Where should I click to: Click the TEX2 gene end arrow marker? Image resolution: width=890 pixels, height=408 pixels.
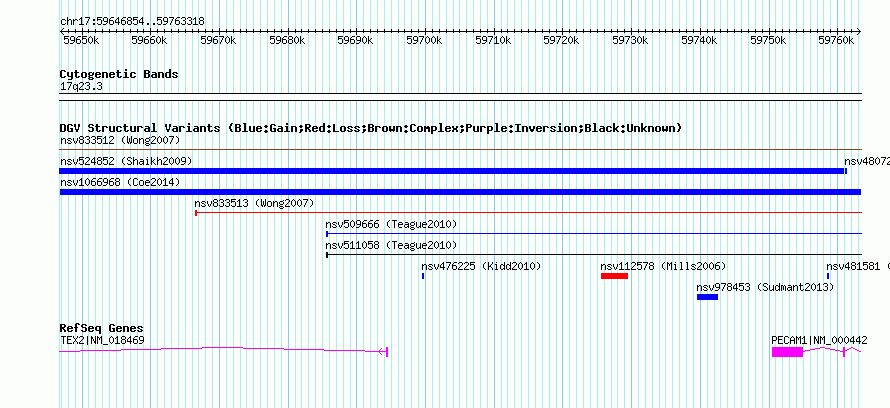point(384,352)
